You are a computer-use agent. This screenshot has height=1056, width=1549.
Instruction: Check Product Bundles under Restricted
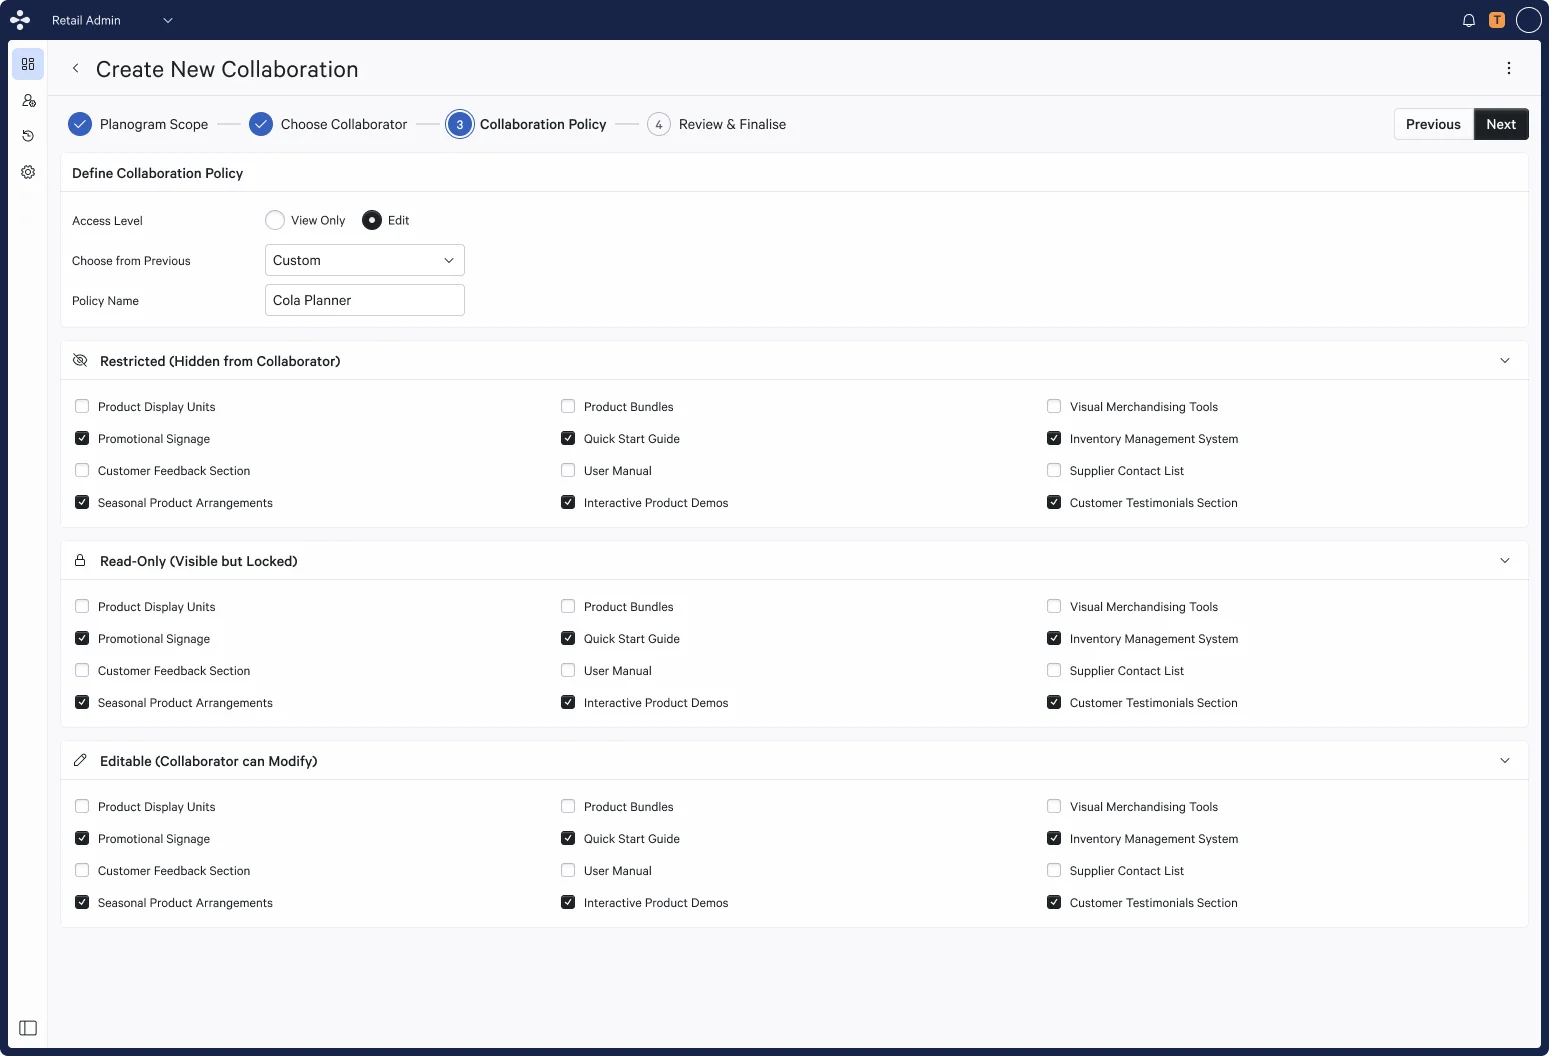point(568,406)
